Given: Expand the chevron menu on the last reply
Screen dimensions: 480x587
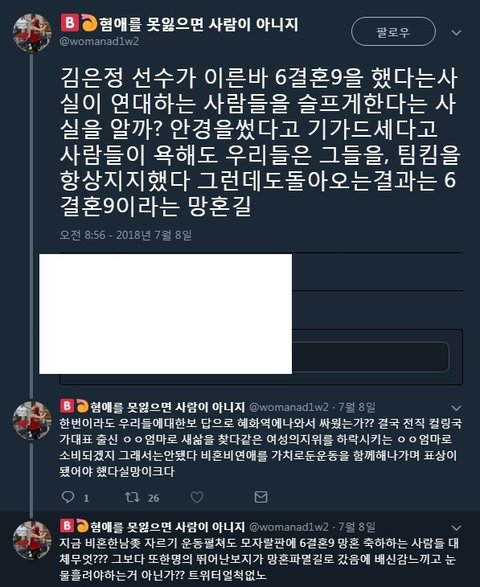Looking at the screenshot, I should click(x=456, y=528).
